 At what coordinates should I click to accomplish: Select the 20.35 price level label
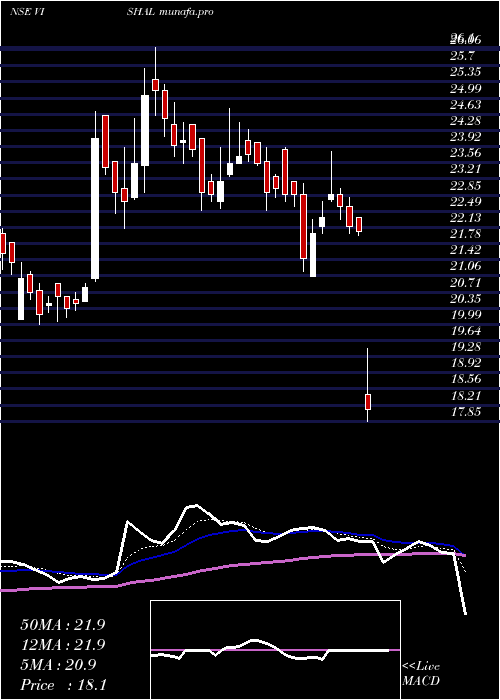(x=466, y=298)
